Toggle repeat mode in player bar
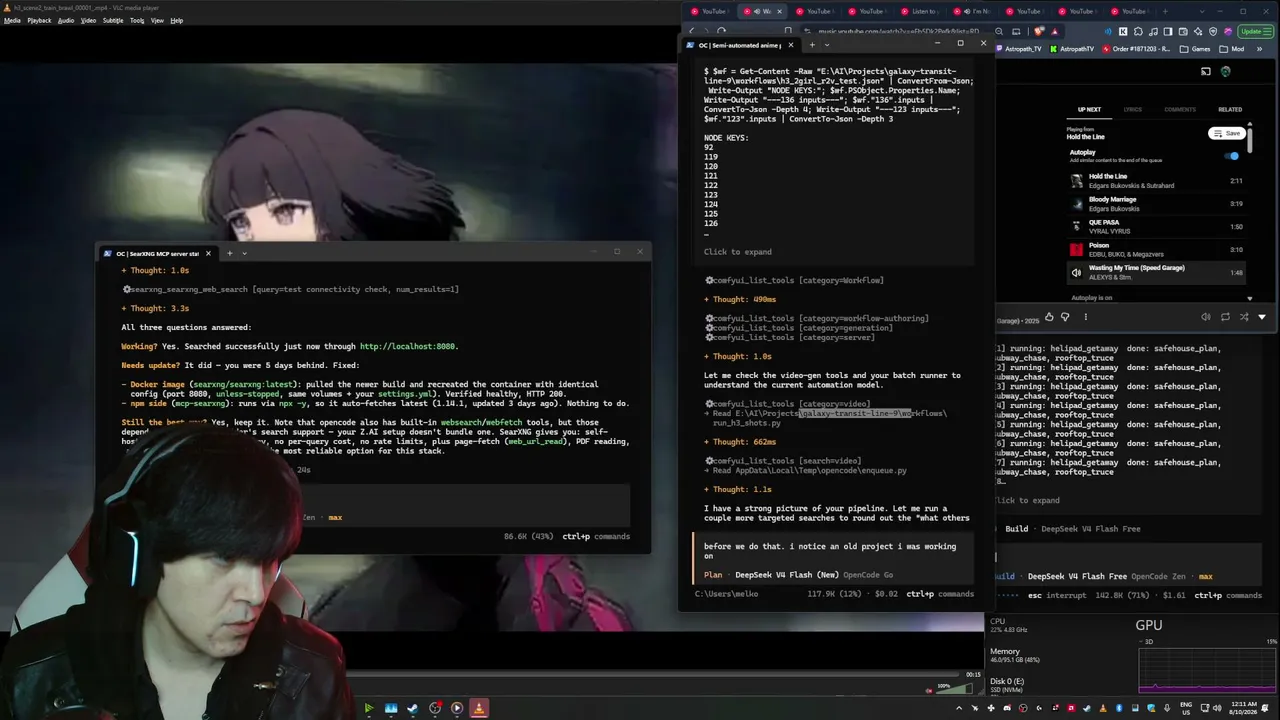Viewport: 1280px width, 720px height. [1225, 317]
